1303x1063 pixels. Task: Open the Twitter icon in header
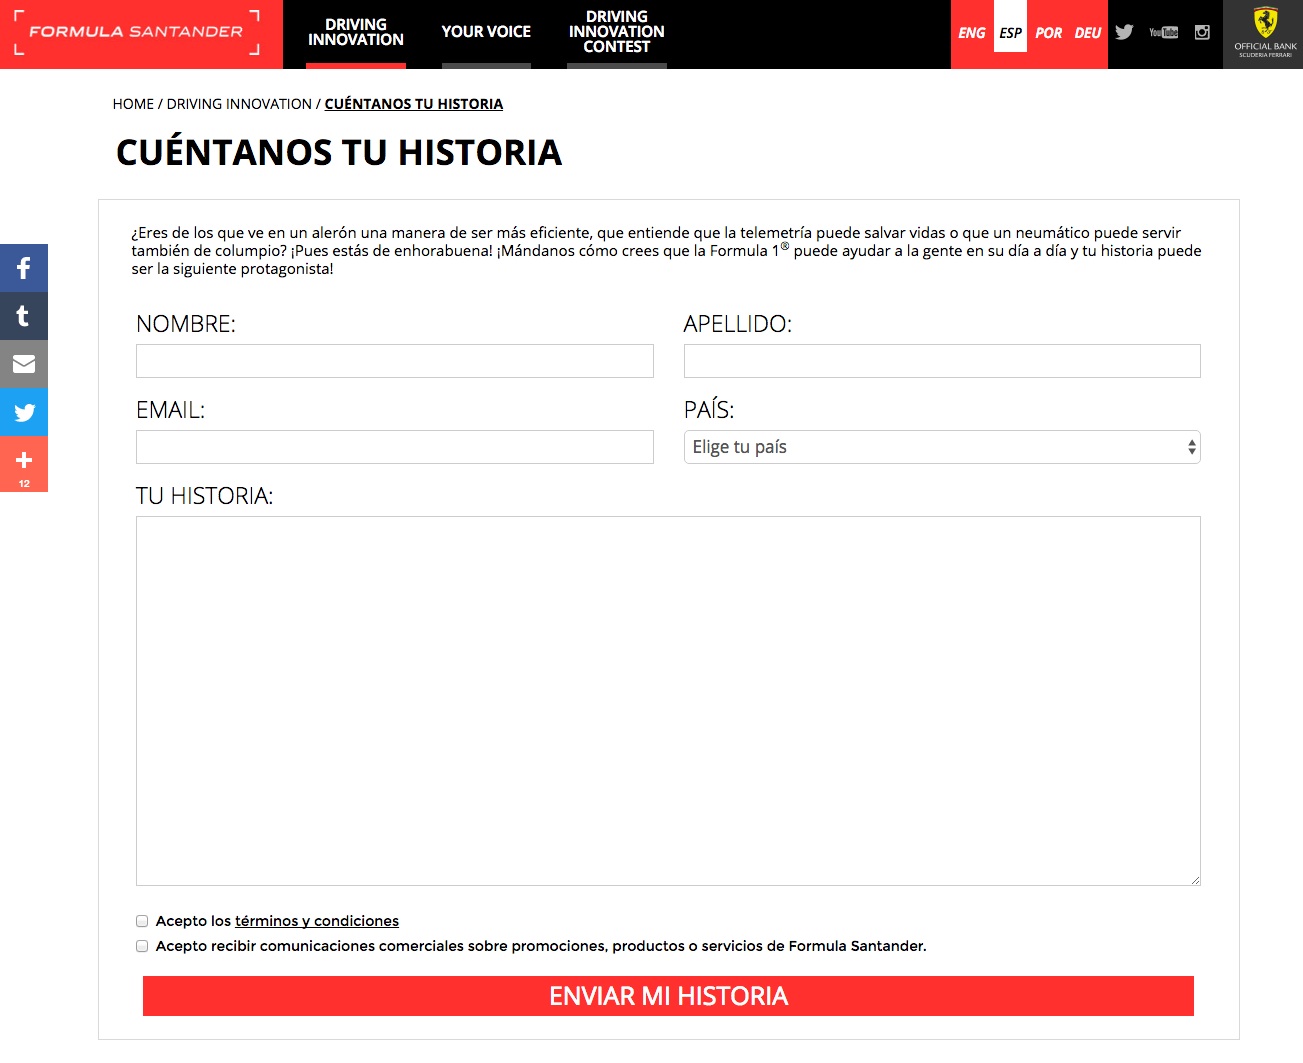[x=1124, y=32]
